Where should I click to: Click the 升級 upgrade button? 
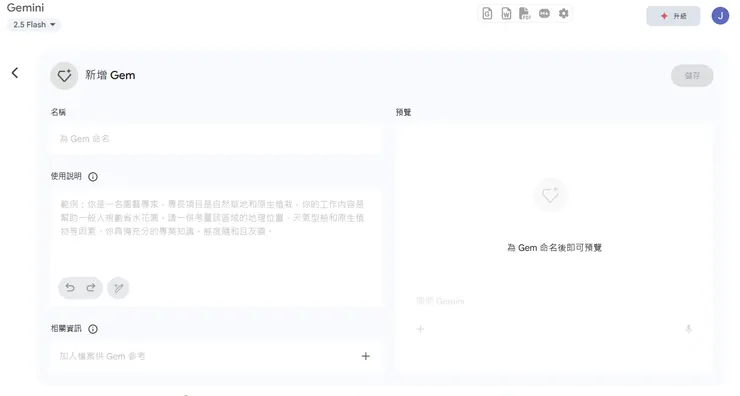pyautogui.click(x=673, y=16)
